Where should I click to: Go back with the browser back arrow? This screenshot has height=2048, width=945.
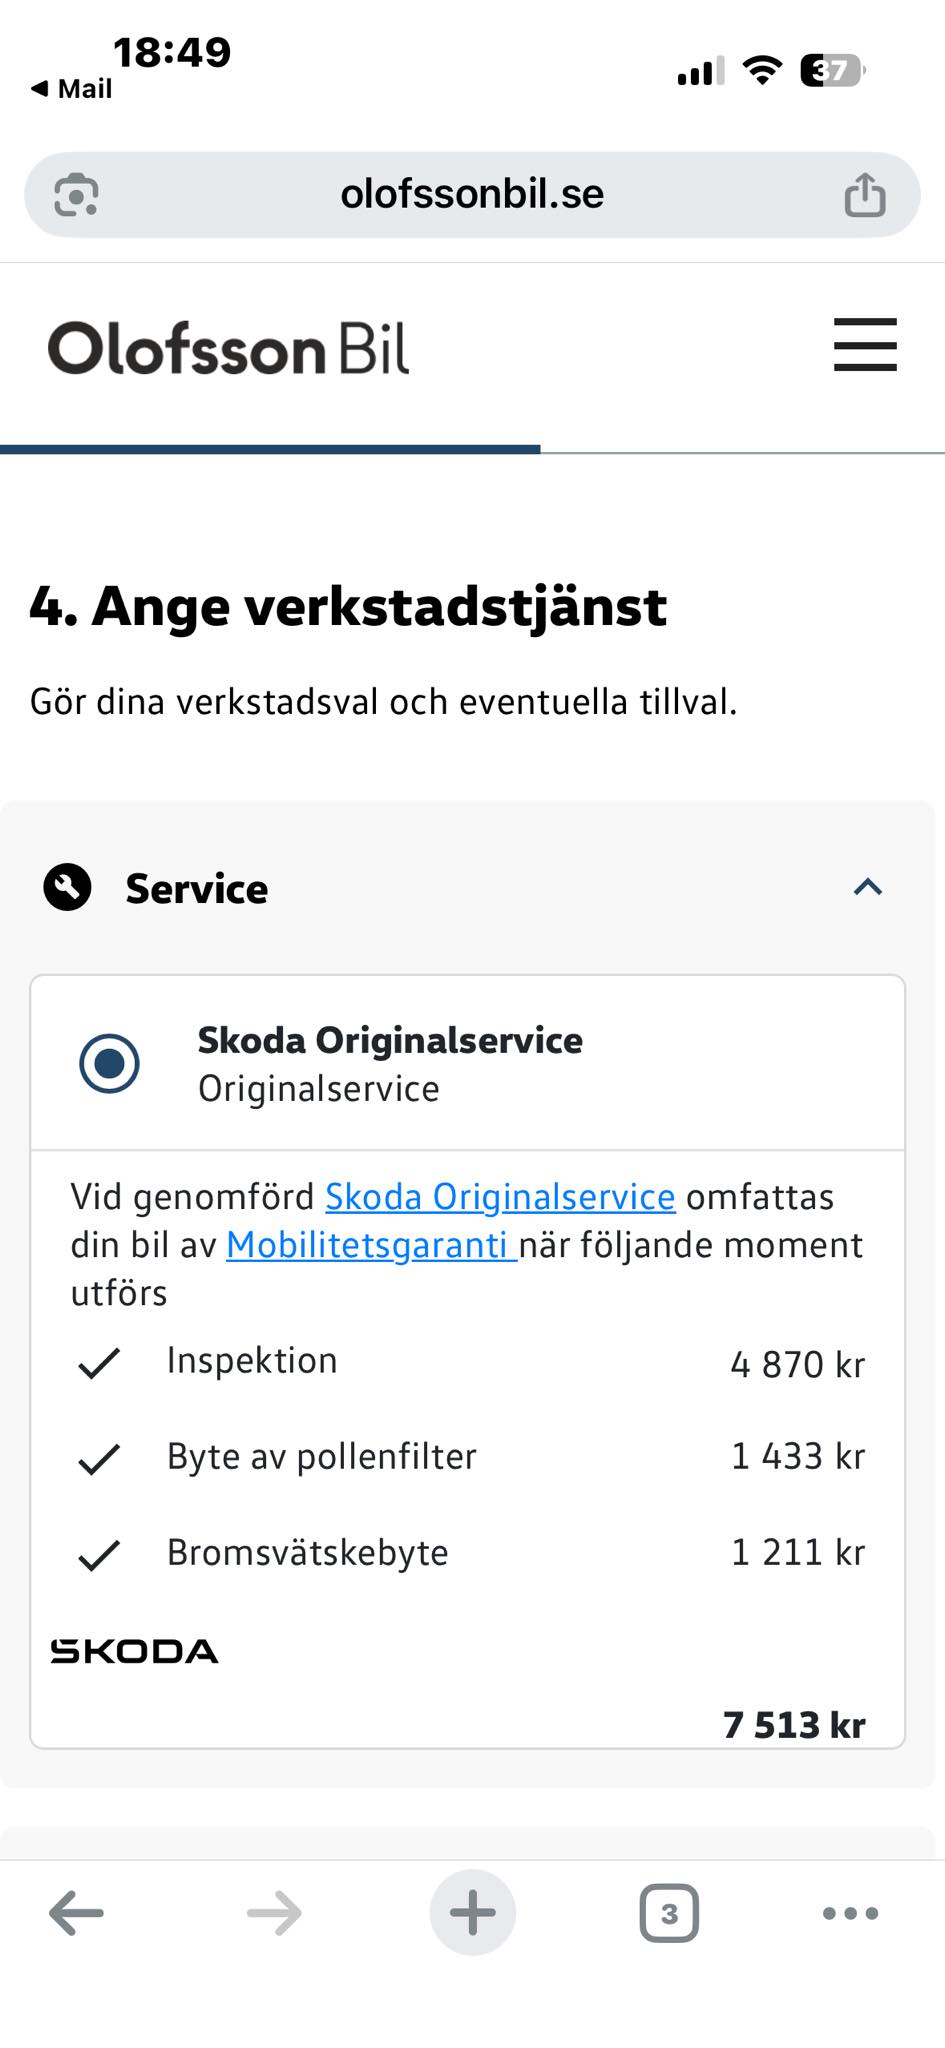[76, 1913]
